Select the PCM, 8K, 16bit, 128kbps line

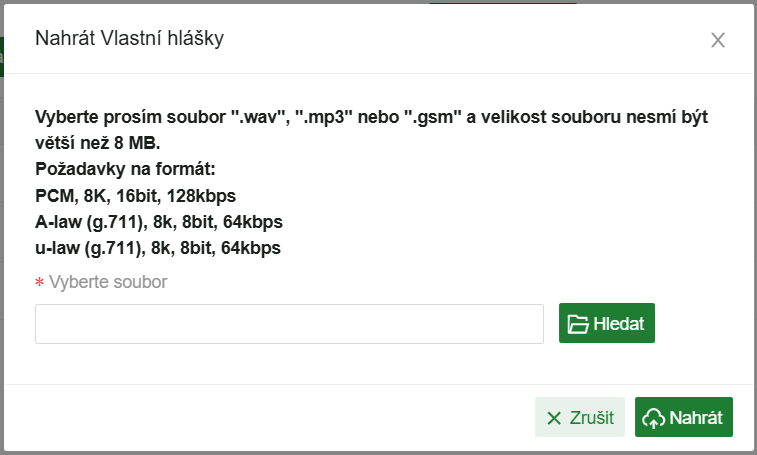135,194
